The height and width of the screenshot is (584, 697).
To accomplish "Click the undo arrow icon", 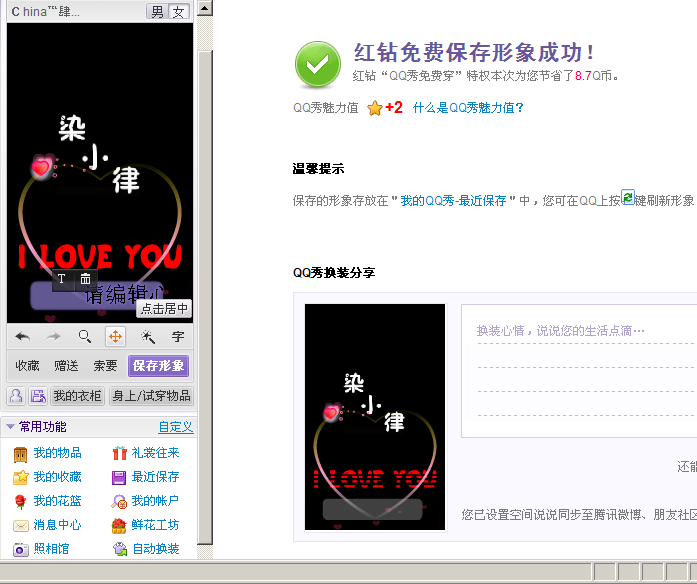I will click(x=23, y=336).
